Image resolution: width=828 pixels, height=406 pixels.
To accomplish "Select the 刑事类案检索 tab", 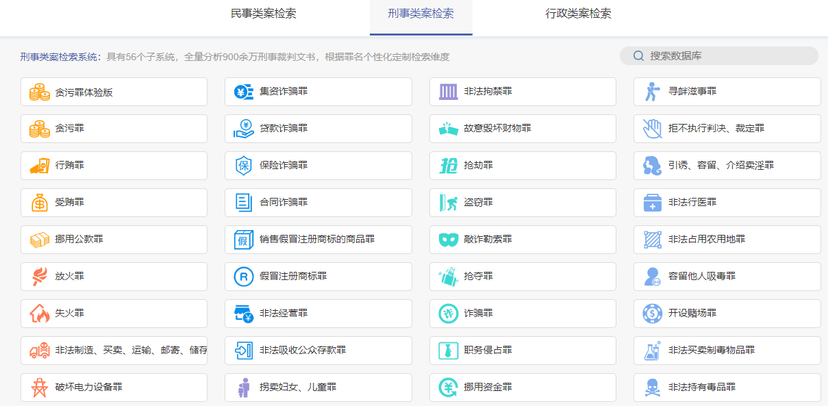I will [x=420, y=14].
